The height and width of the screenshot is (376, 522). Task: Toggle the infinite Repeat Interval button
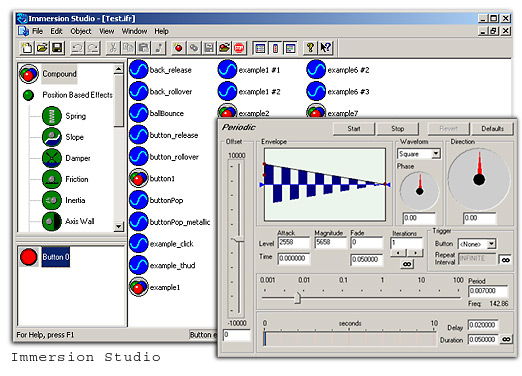pyautogui.click(x=505, y=260)
